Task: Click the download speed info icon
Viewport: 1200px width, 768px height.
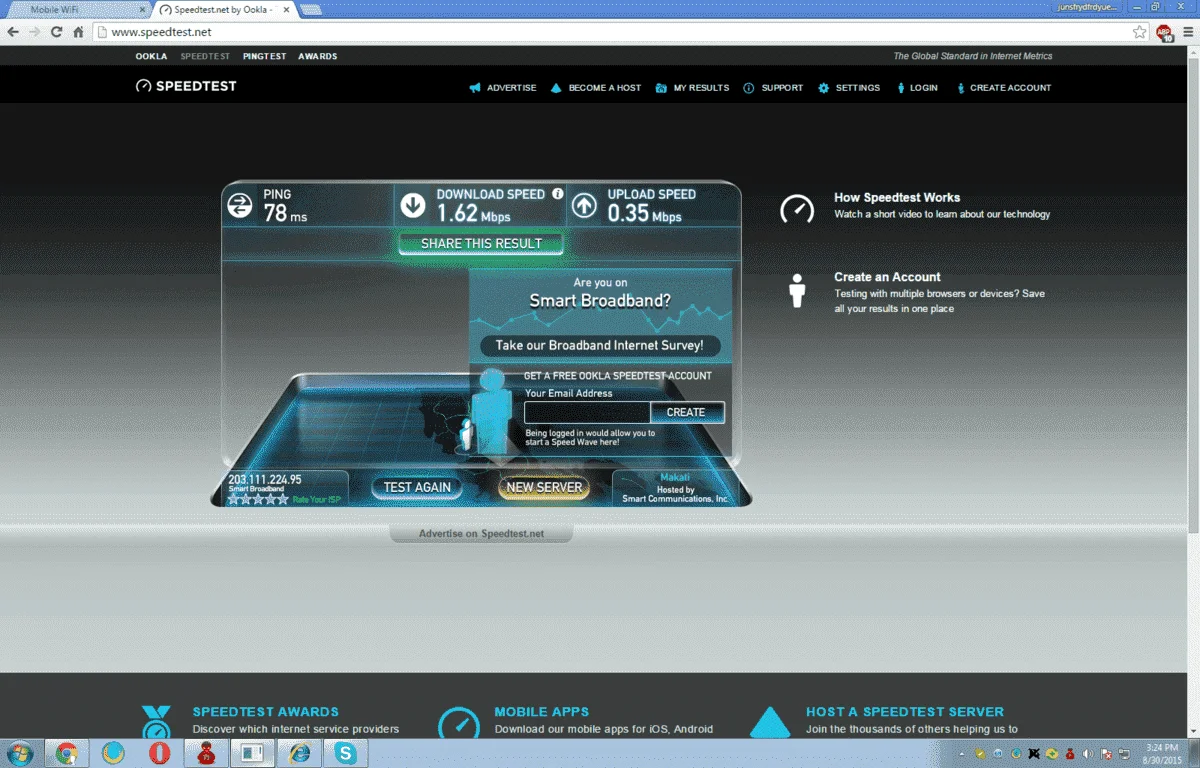Action: coord(558,194)
